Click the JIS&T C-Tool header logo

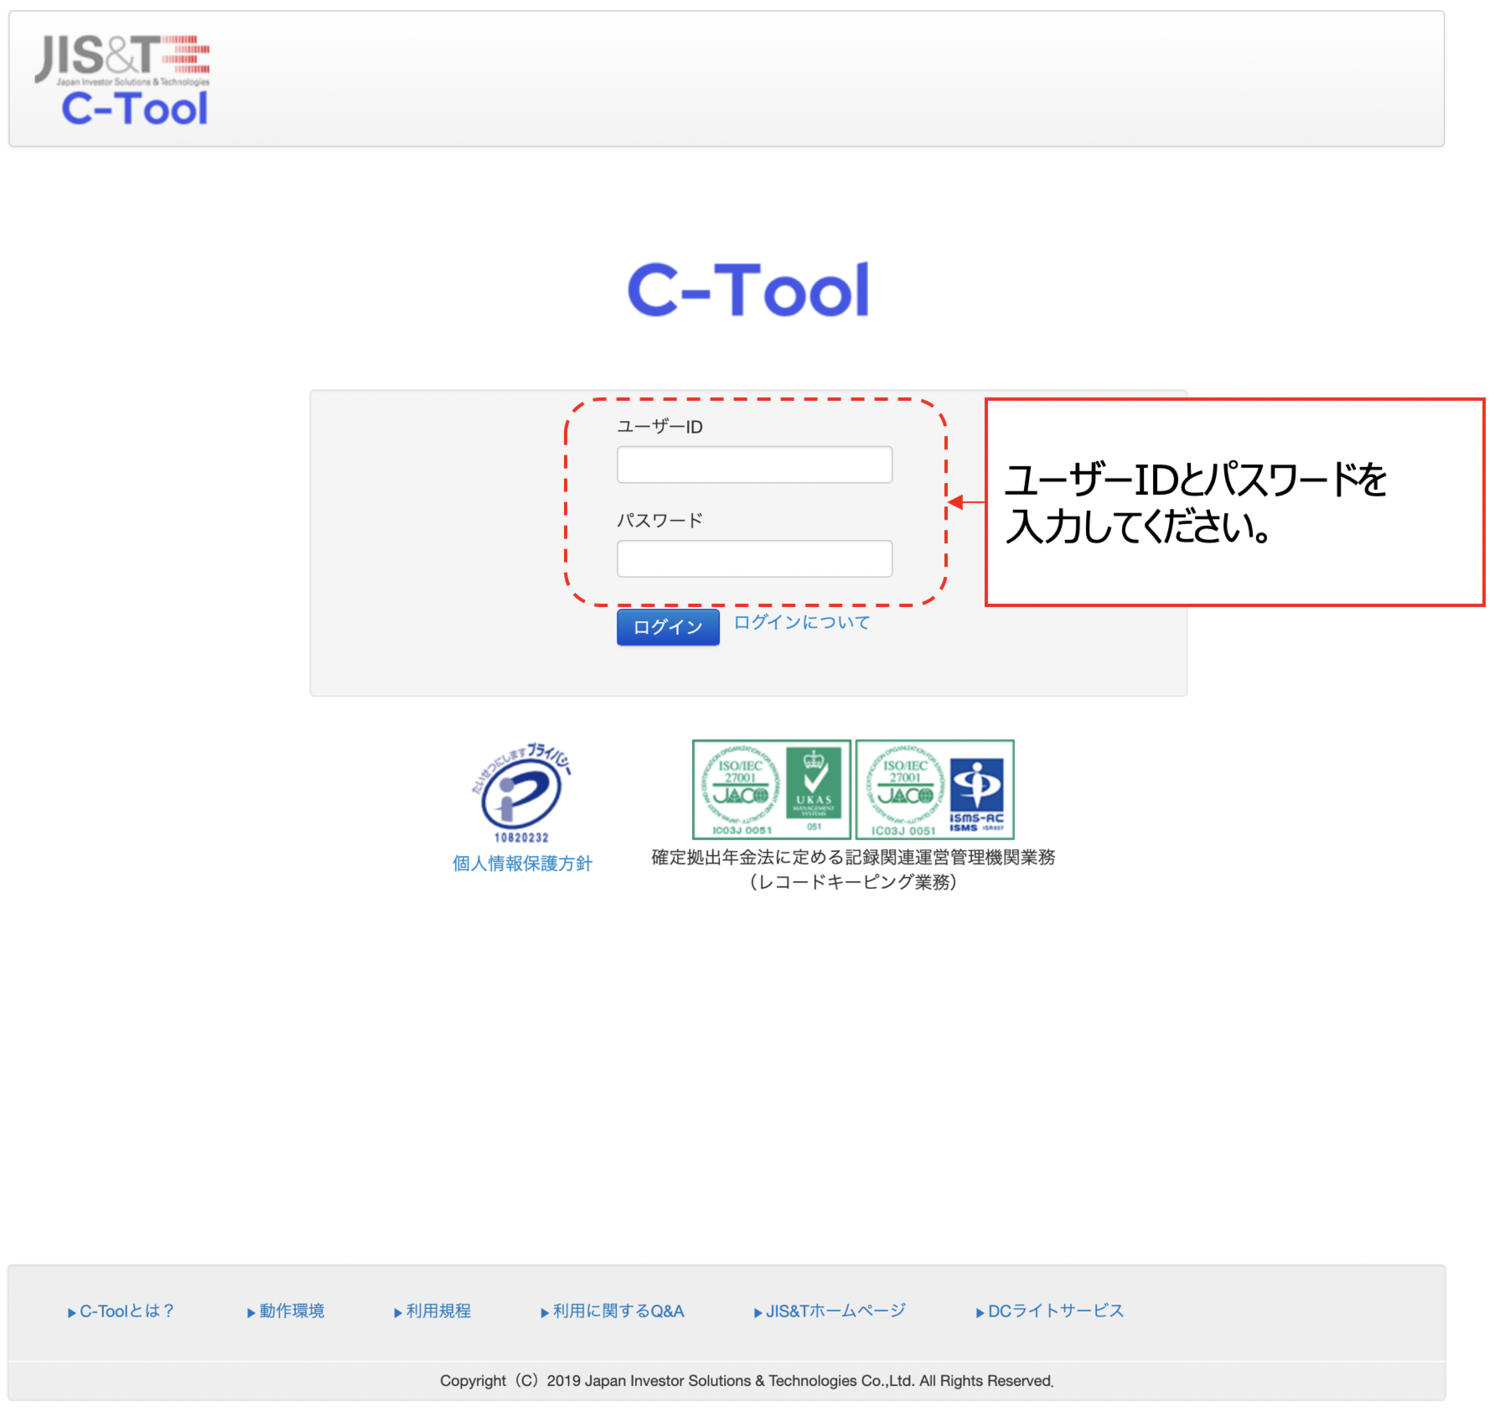pos(122,80)
